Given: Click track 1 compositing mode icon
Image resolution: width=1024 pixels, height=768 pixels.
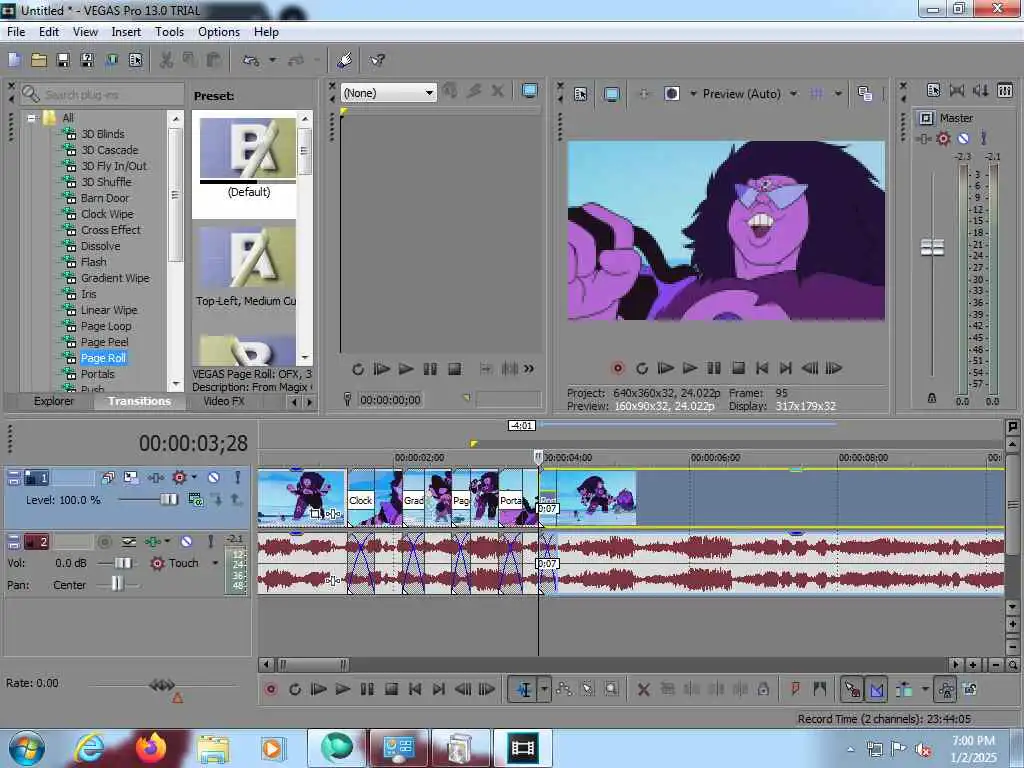Looking at the screenshot, I should coord(195,500).
